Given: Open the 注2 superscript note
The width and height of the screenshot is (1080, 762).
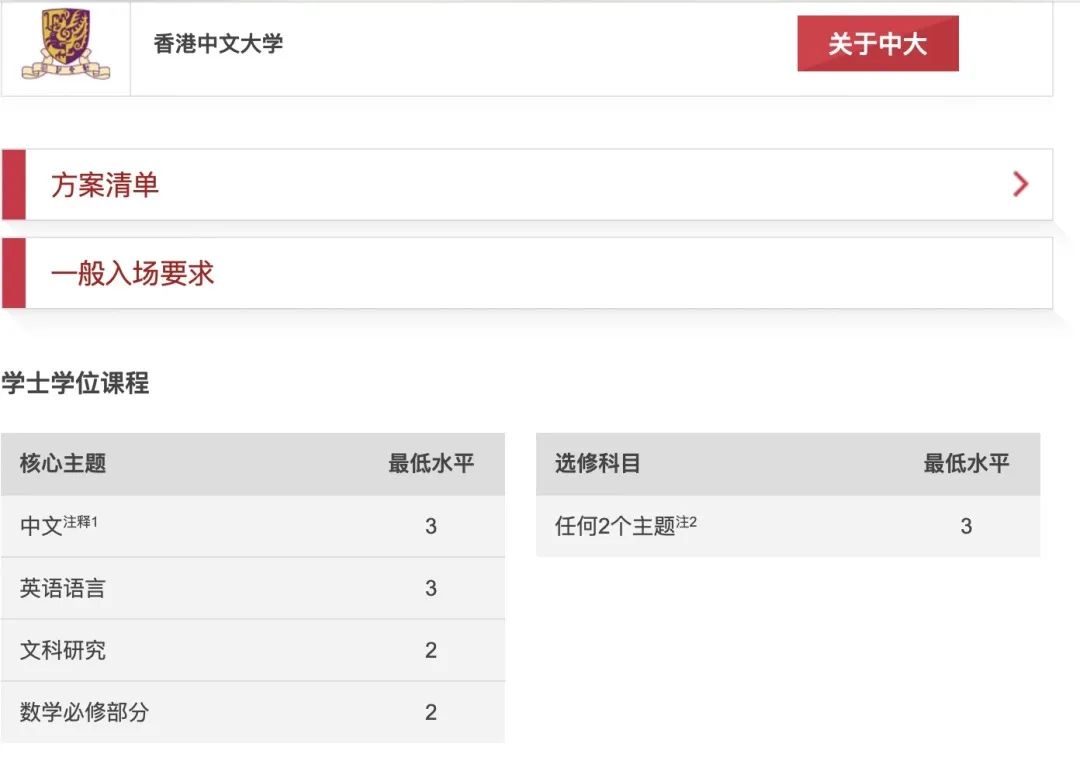Looking at the screenshot, I should 687,522.
